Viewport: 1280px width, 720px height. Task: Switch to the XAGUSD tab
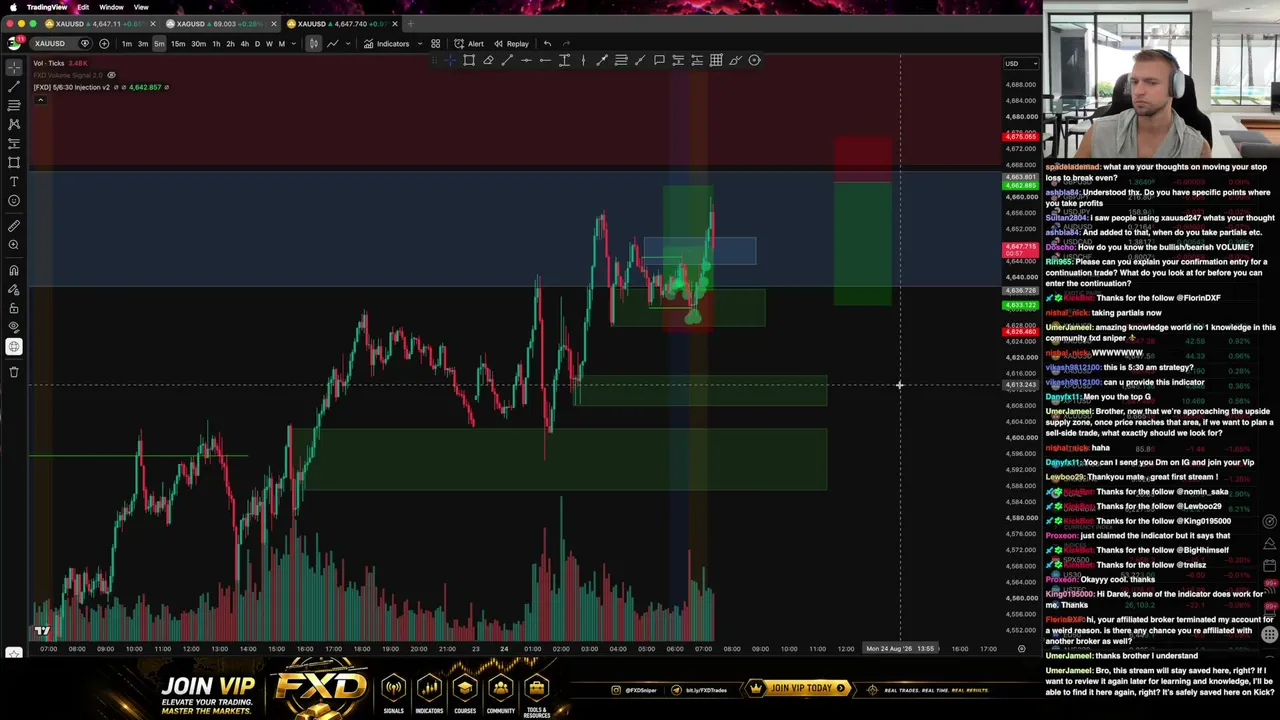[221, 24]
